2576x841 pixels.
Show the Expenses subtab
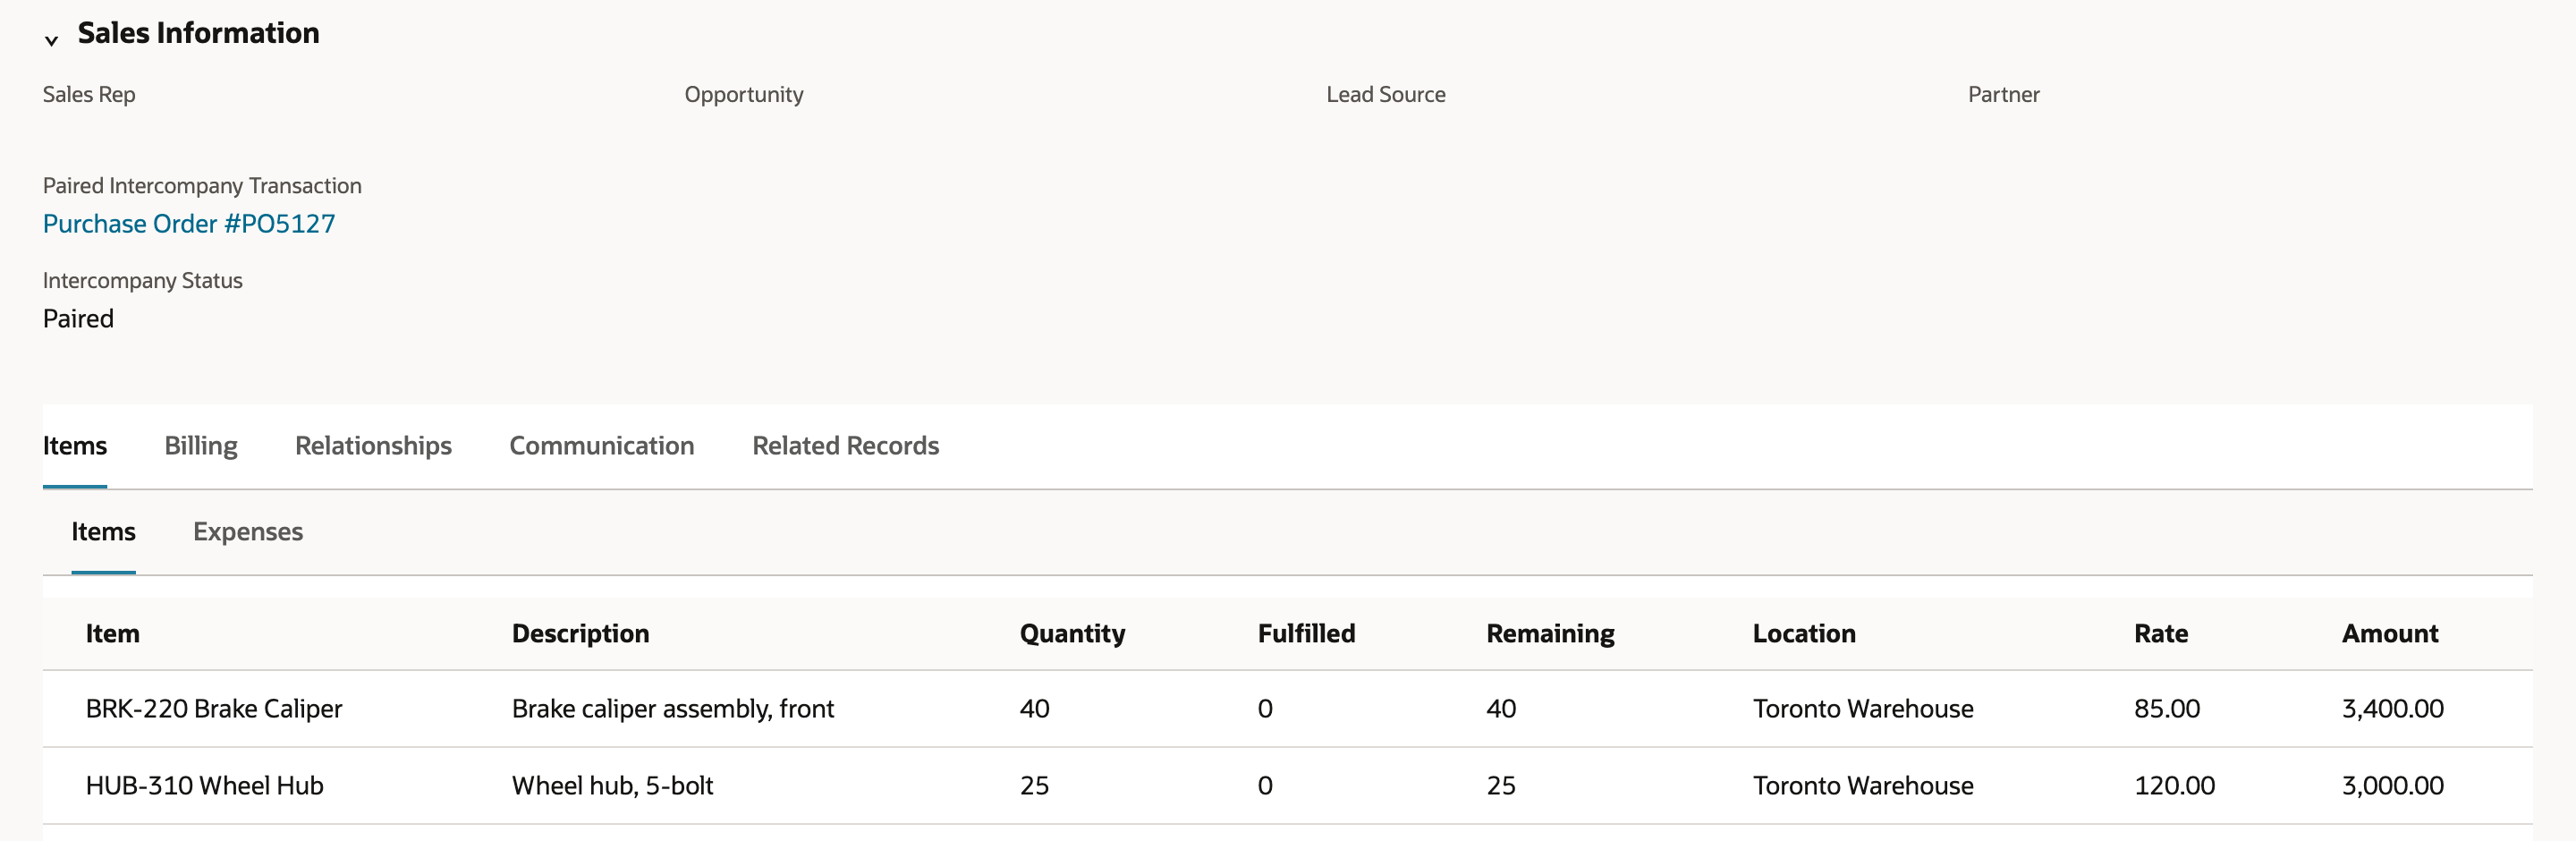tap(248, 531)
